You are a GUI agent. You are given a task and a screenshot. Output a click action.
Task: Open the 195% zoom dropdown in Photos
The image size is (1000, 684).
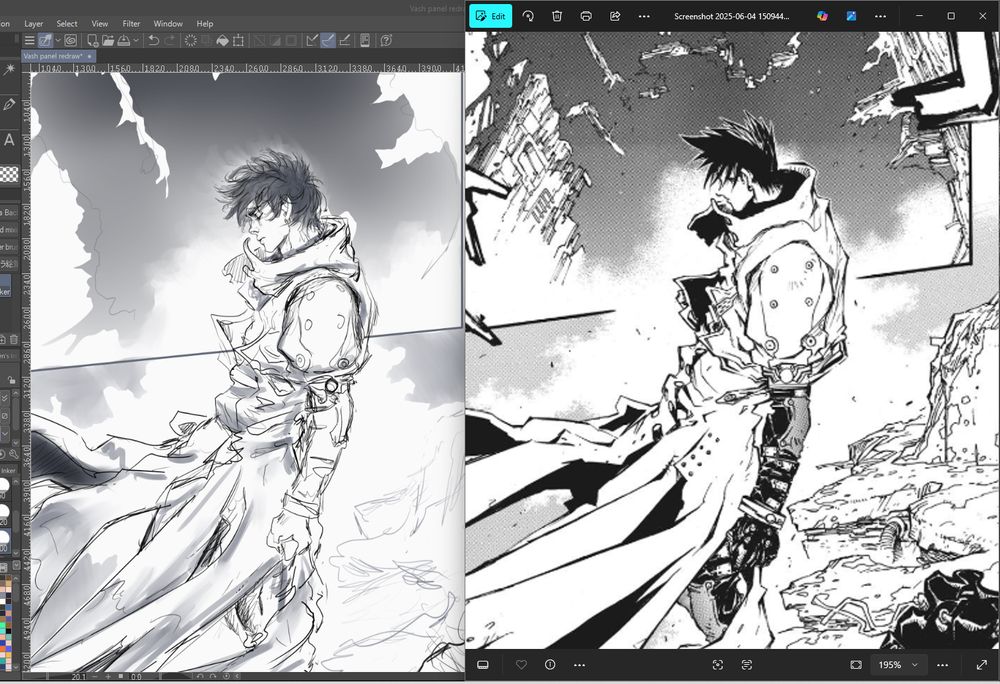click(898, 665)
